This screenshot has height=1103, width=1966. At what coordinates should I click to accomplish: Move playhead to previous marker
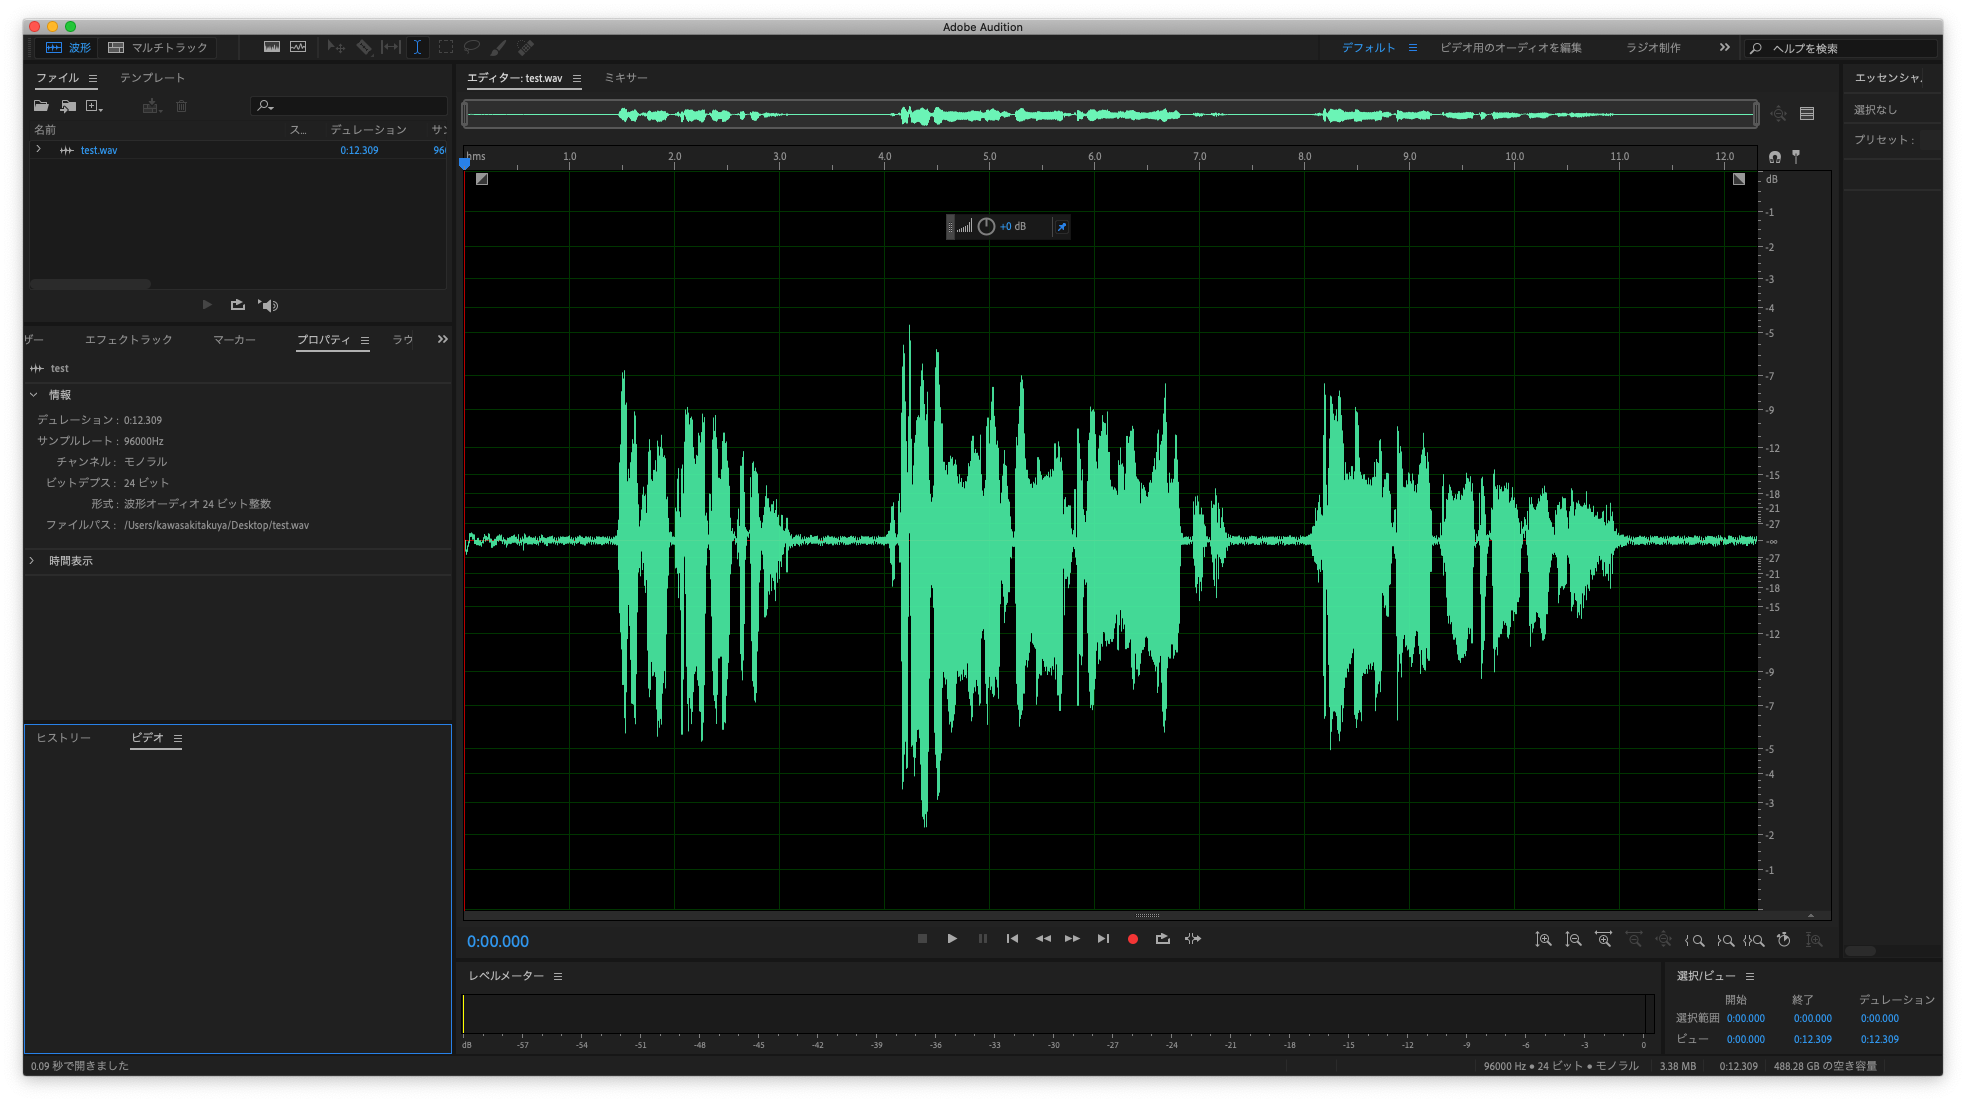pyautogui.click(x=1012, y=939)
